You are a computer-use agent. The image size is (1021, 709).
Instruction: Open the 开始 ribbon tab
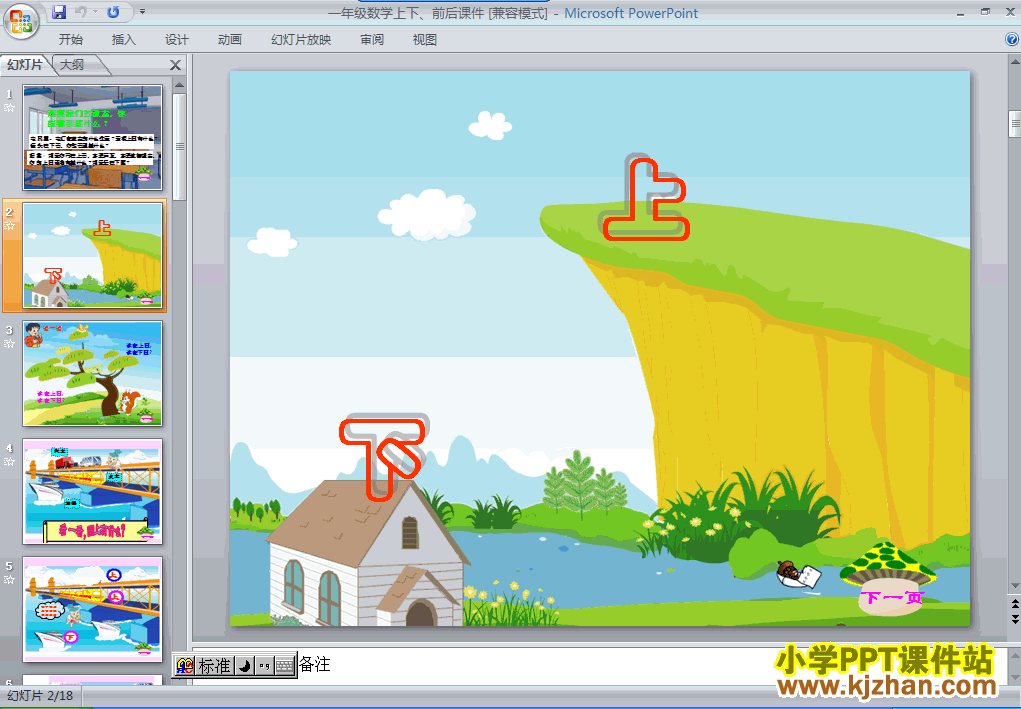(x=70, y=40)
